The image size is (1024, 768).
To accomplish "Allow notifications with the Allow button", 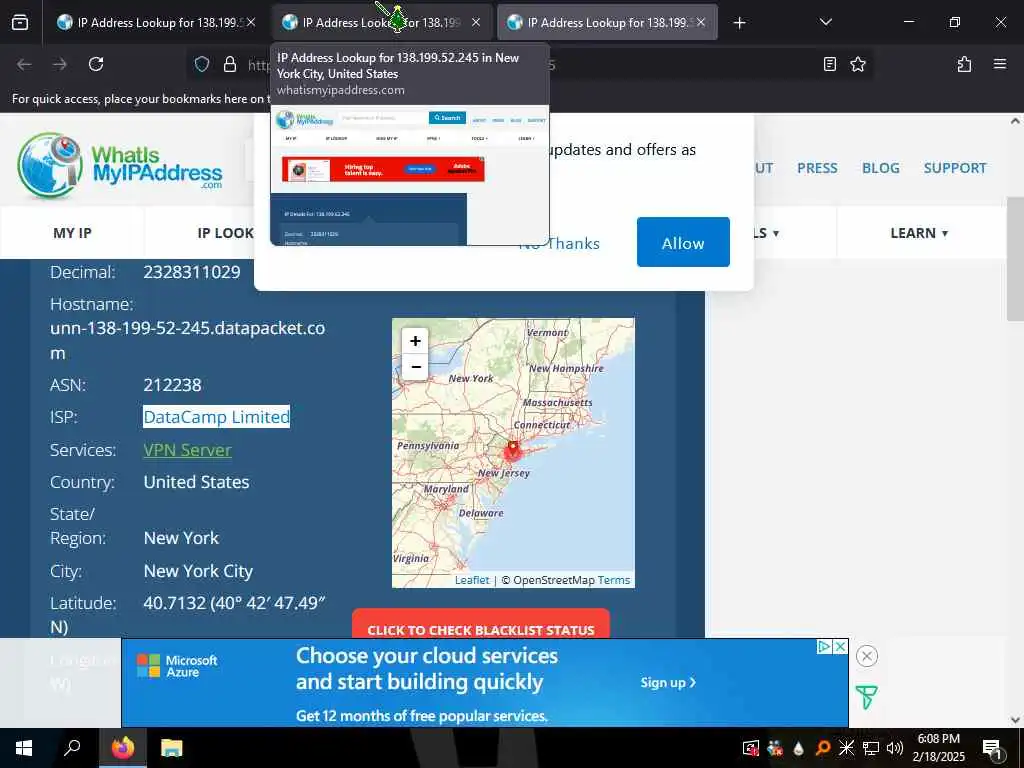I will pyautogui.click(x=683, y=242).
